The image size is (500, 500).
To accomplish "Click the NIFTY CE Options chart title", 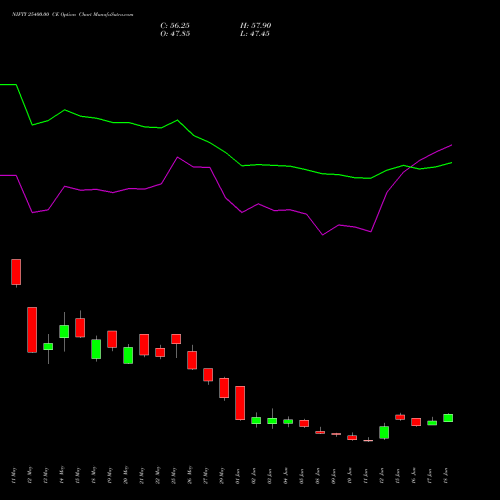I will pos(73,15).
